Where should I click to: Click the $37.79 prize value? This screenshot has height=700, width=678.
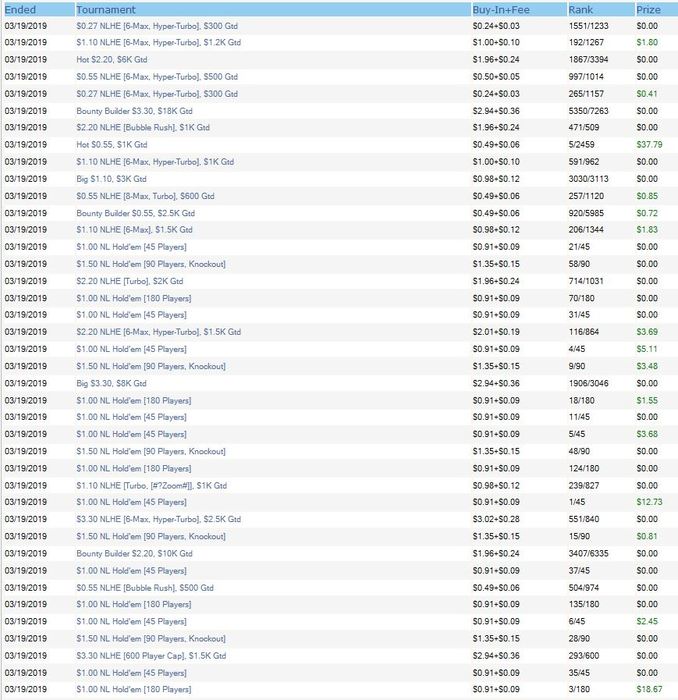point(649,145)
